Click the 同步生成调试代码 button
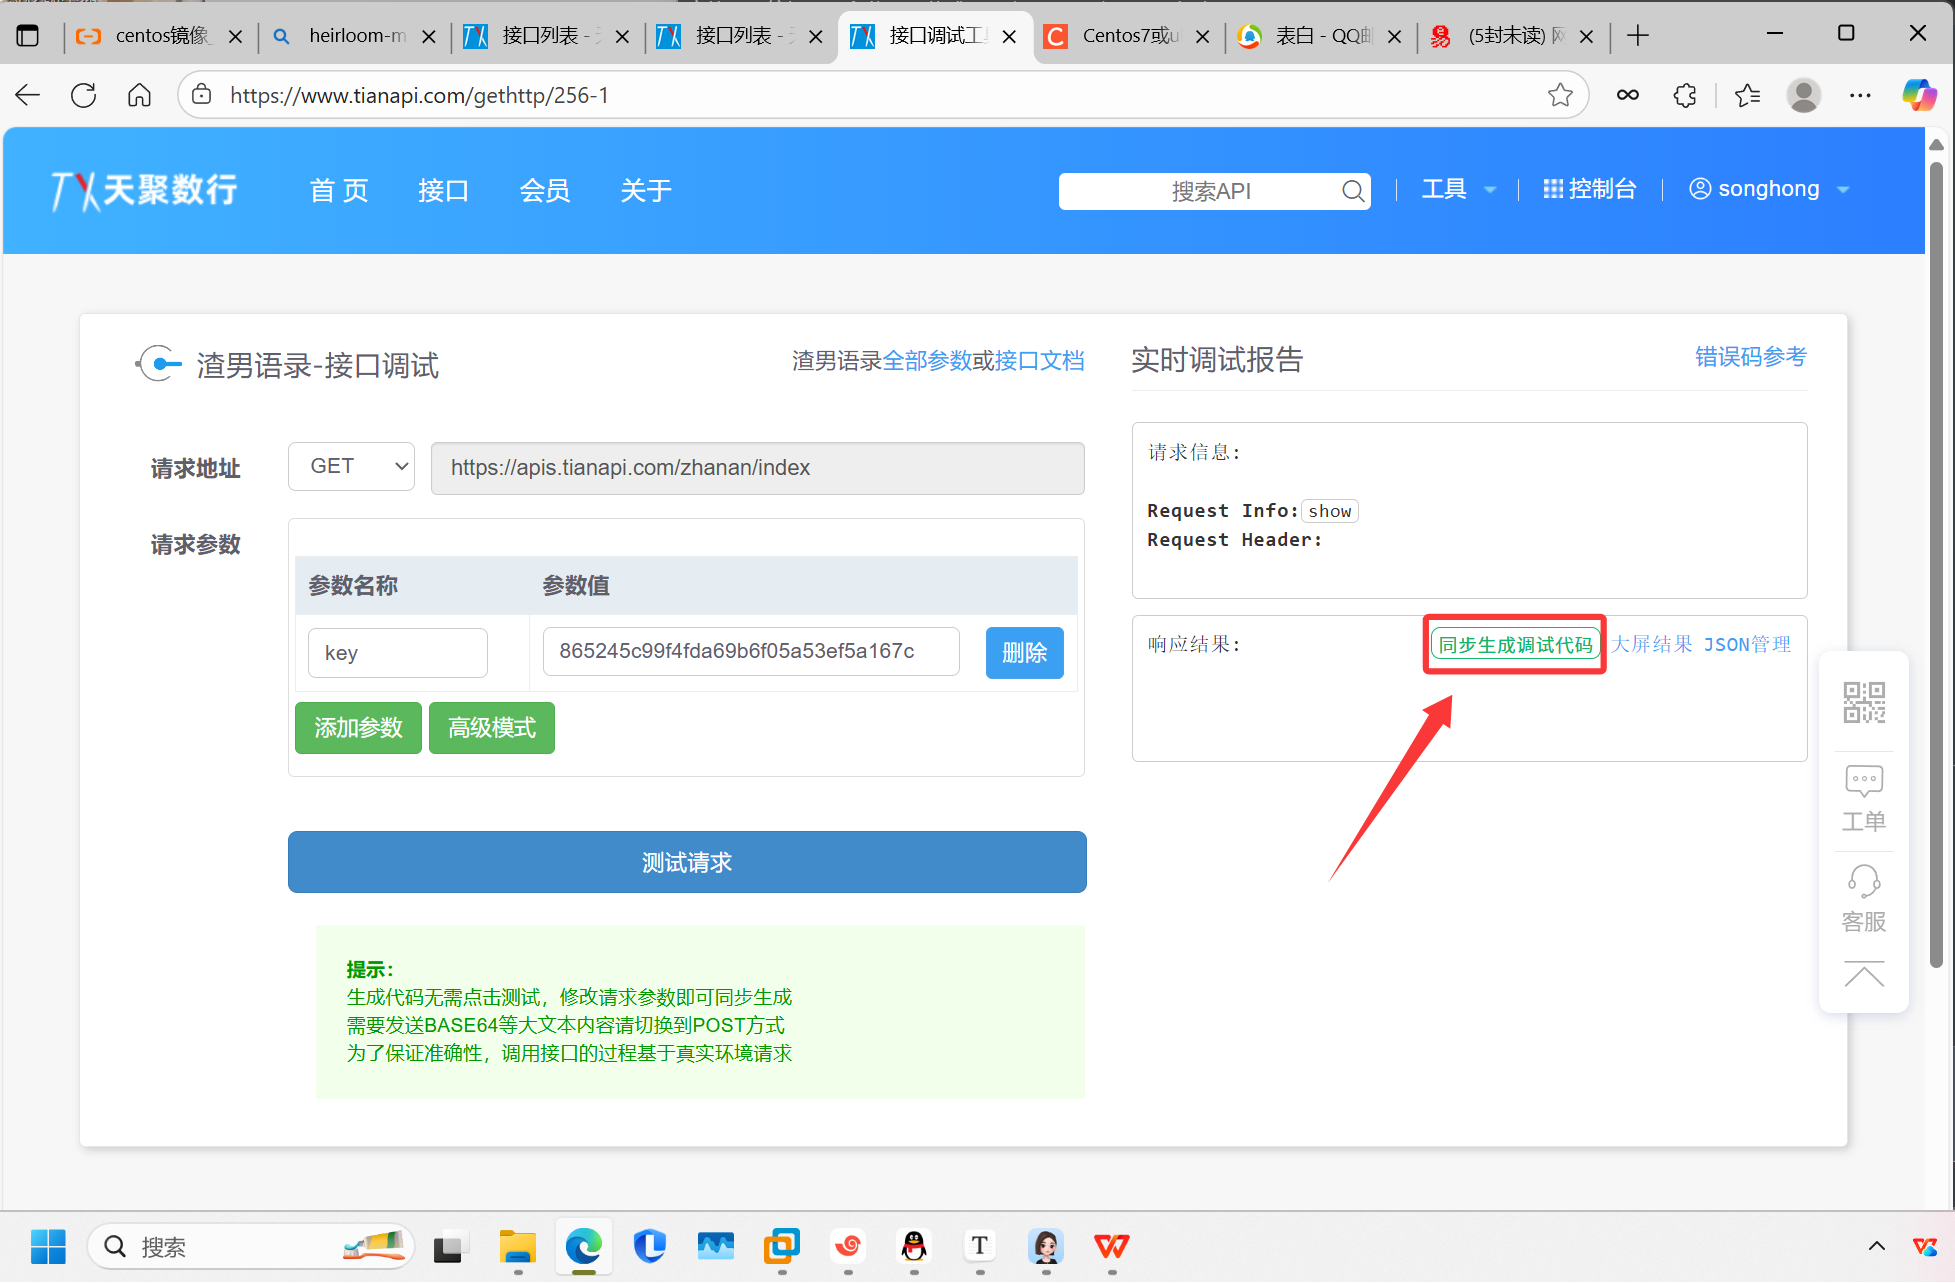This screenshot has height=1283, width=1955. click(x=1515, y=645)
